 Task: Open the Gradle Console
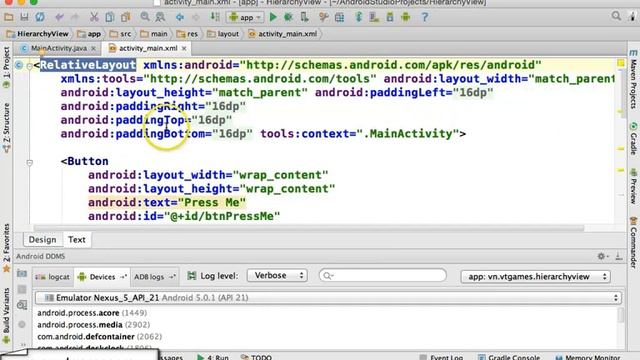[509, 357]
